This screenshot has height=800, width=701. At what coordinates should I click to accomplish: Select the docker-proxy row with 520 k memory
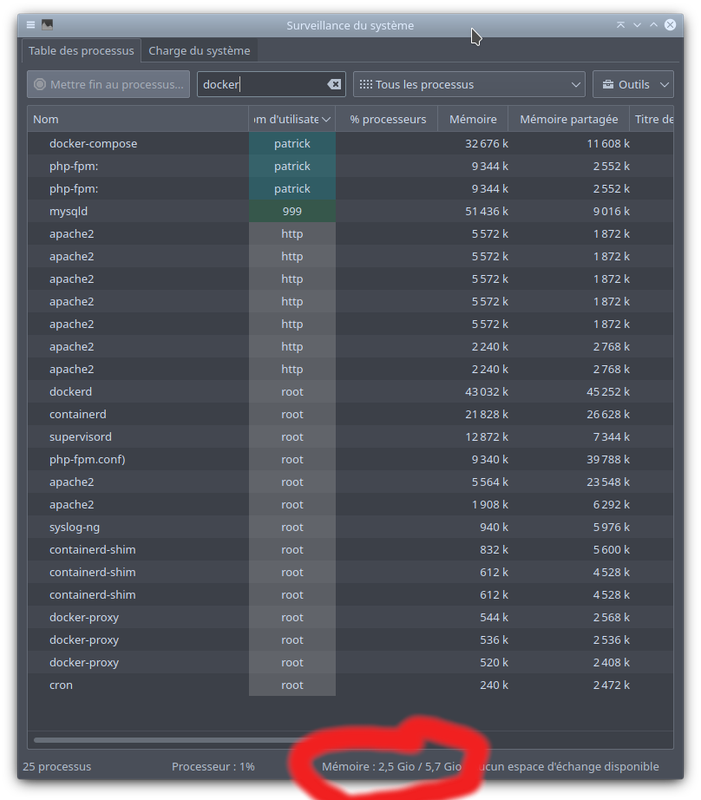tap(350, 662)
